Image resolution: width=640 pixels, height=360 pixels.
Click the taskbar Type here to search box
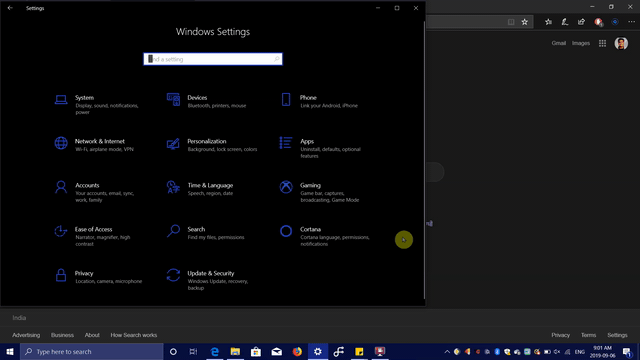click(x=92, y=351)
